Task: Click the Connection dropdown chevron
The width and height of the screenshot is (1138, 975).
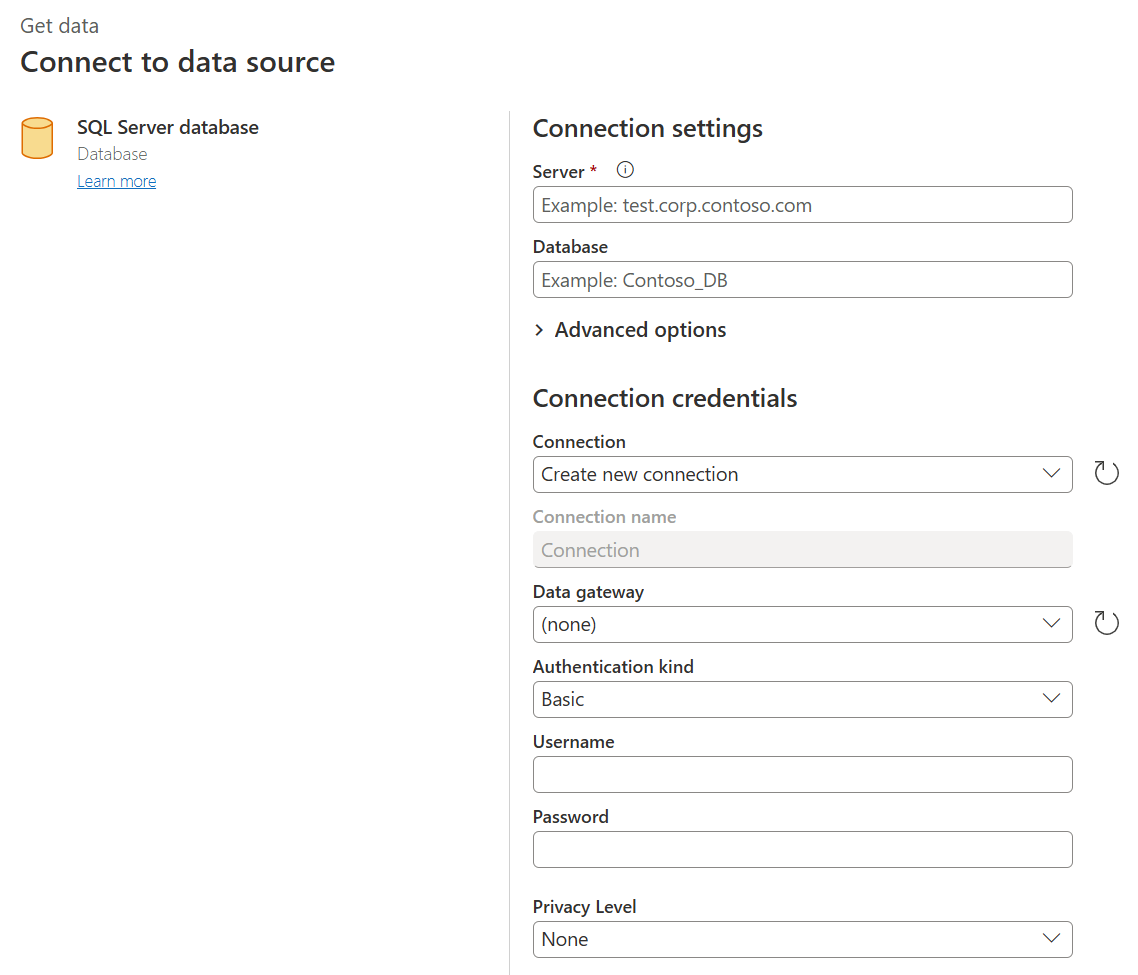Action: coord(1051,474)
